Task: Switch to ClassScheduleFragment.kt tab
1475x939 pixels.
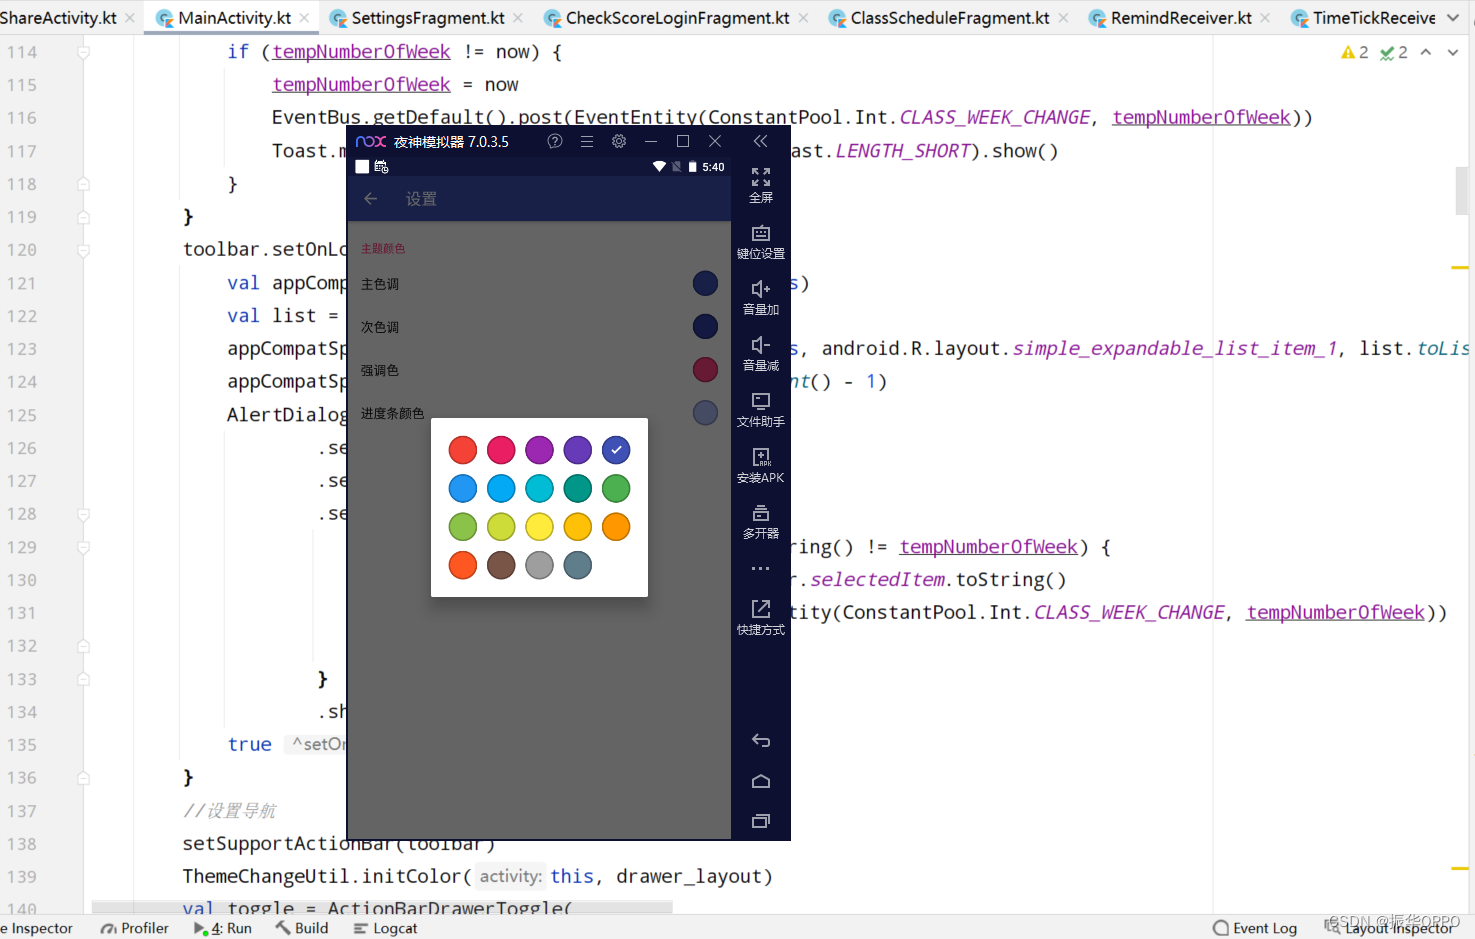Action: pyautogui.click(x=950, y=18)
